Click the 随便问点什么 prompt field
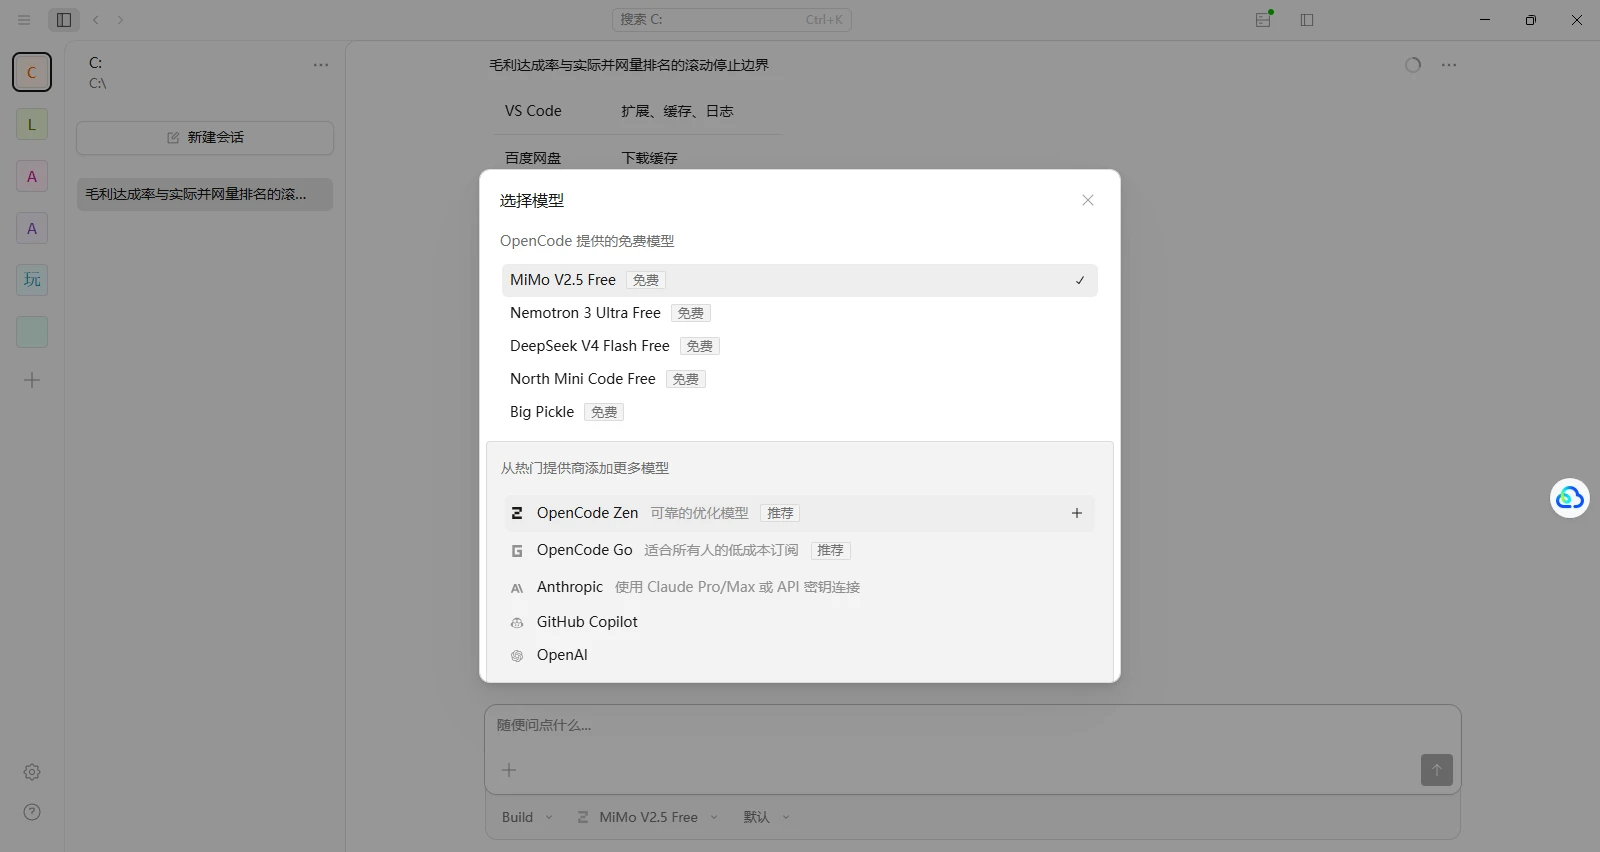The image size is (1600, 852). 972,726
